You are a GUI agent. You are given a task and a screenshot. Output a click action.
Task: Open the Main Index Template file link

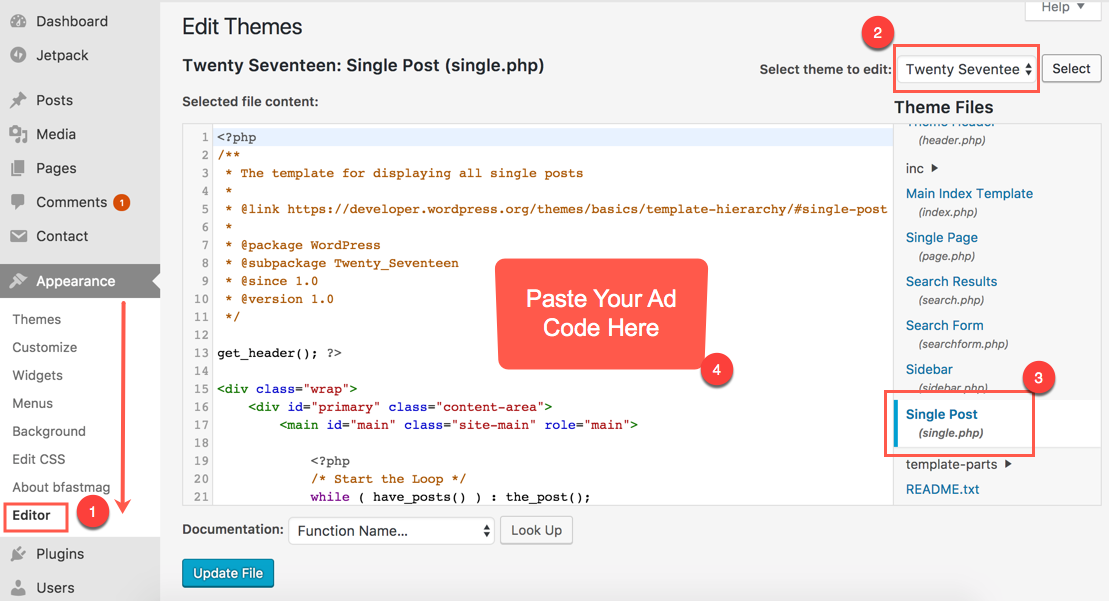point(969,194)
